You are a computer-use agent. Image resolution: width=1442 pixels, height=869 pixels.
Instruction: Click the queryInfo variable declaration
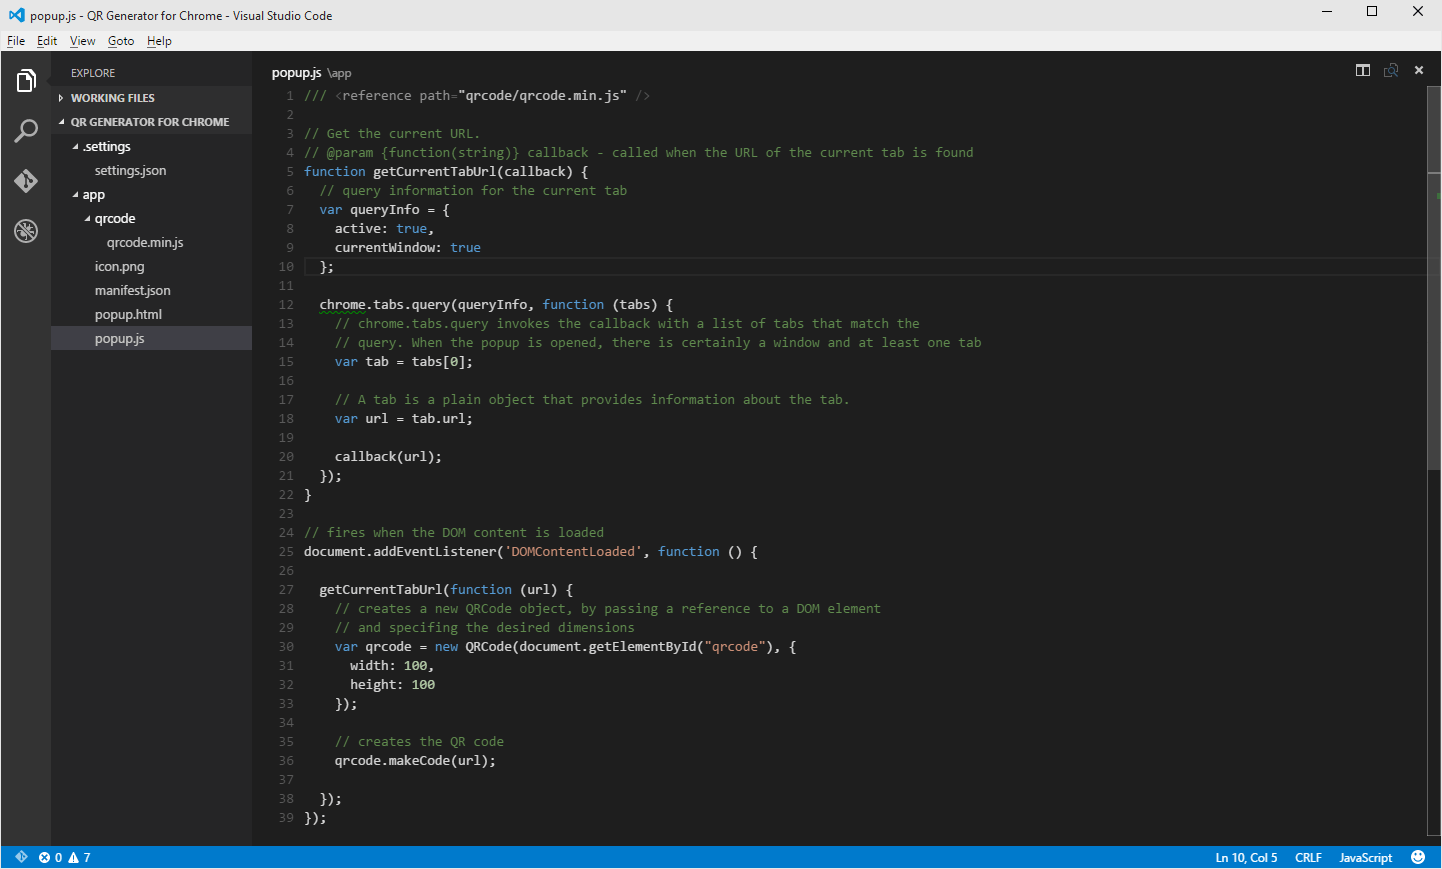[x=385, y=209]
